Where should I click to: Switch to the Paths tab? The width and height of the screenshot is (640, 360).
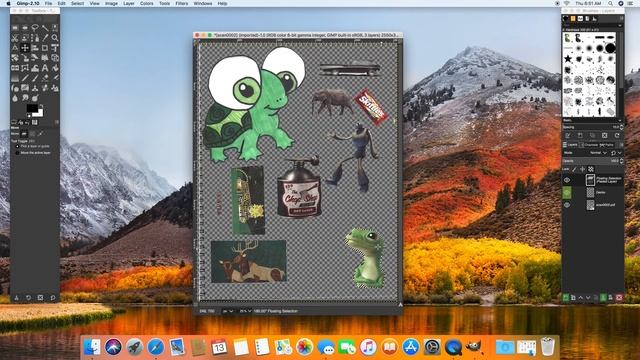[607, 145]
